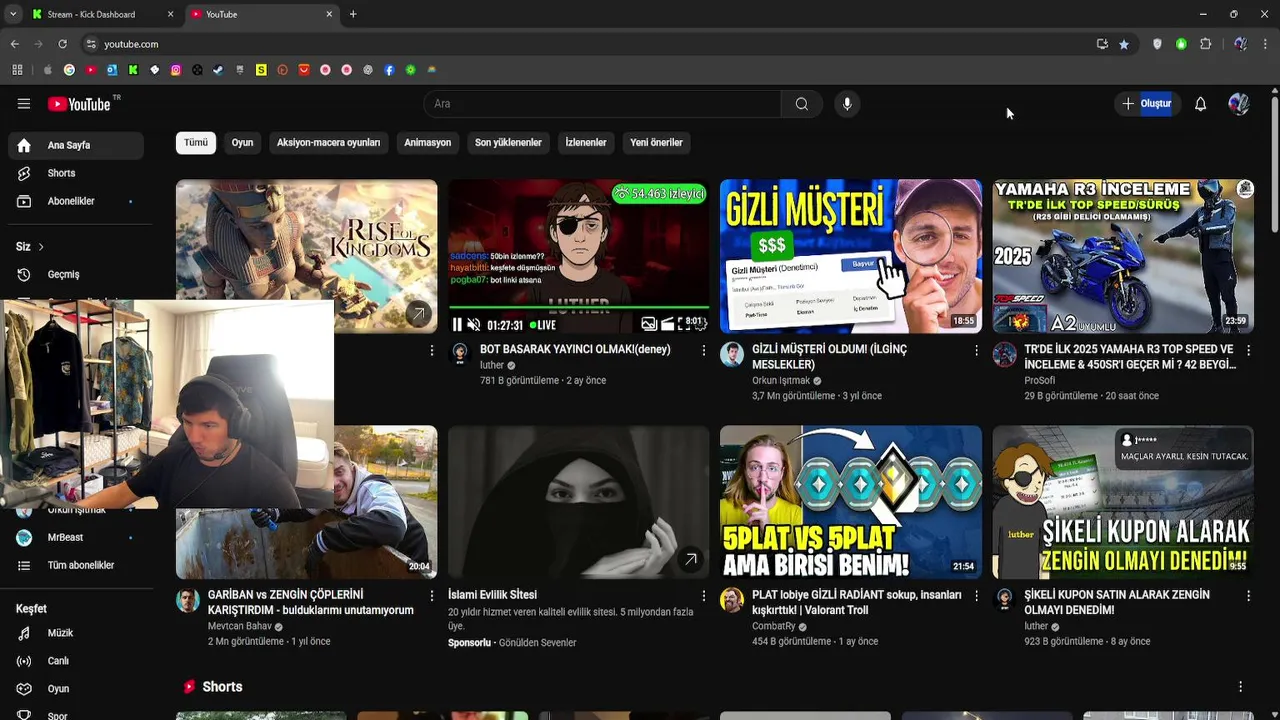This screenshot has height=720, width=1280.
Task: Open options for BOT BASARAK video
Action: 704,350
